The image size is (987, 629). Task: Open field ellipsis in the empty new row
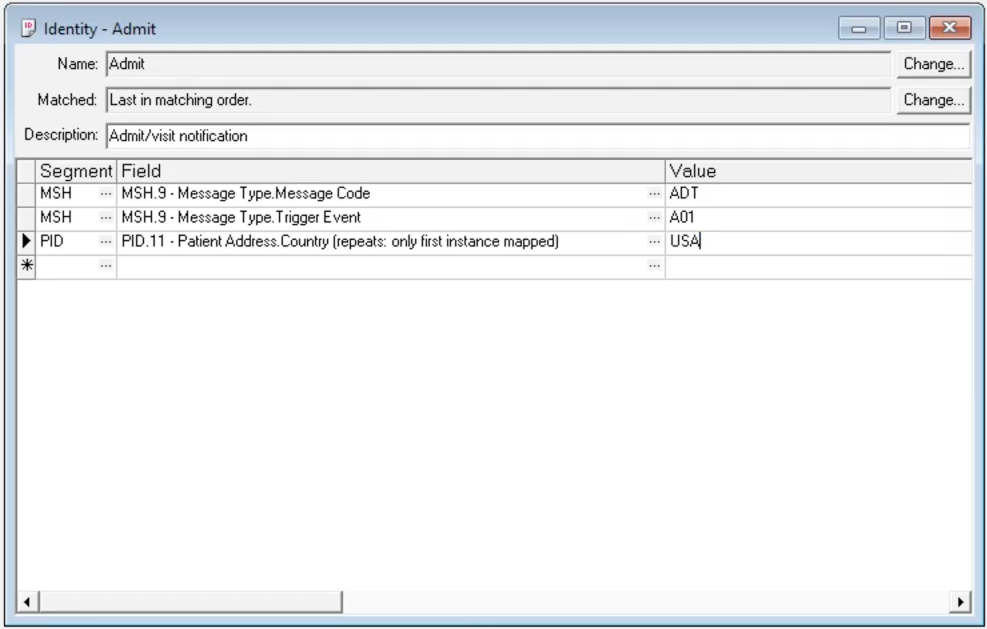pos(654,266)
